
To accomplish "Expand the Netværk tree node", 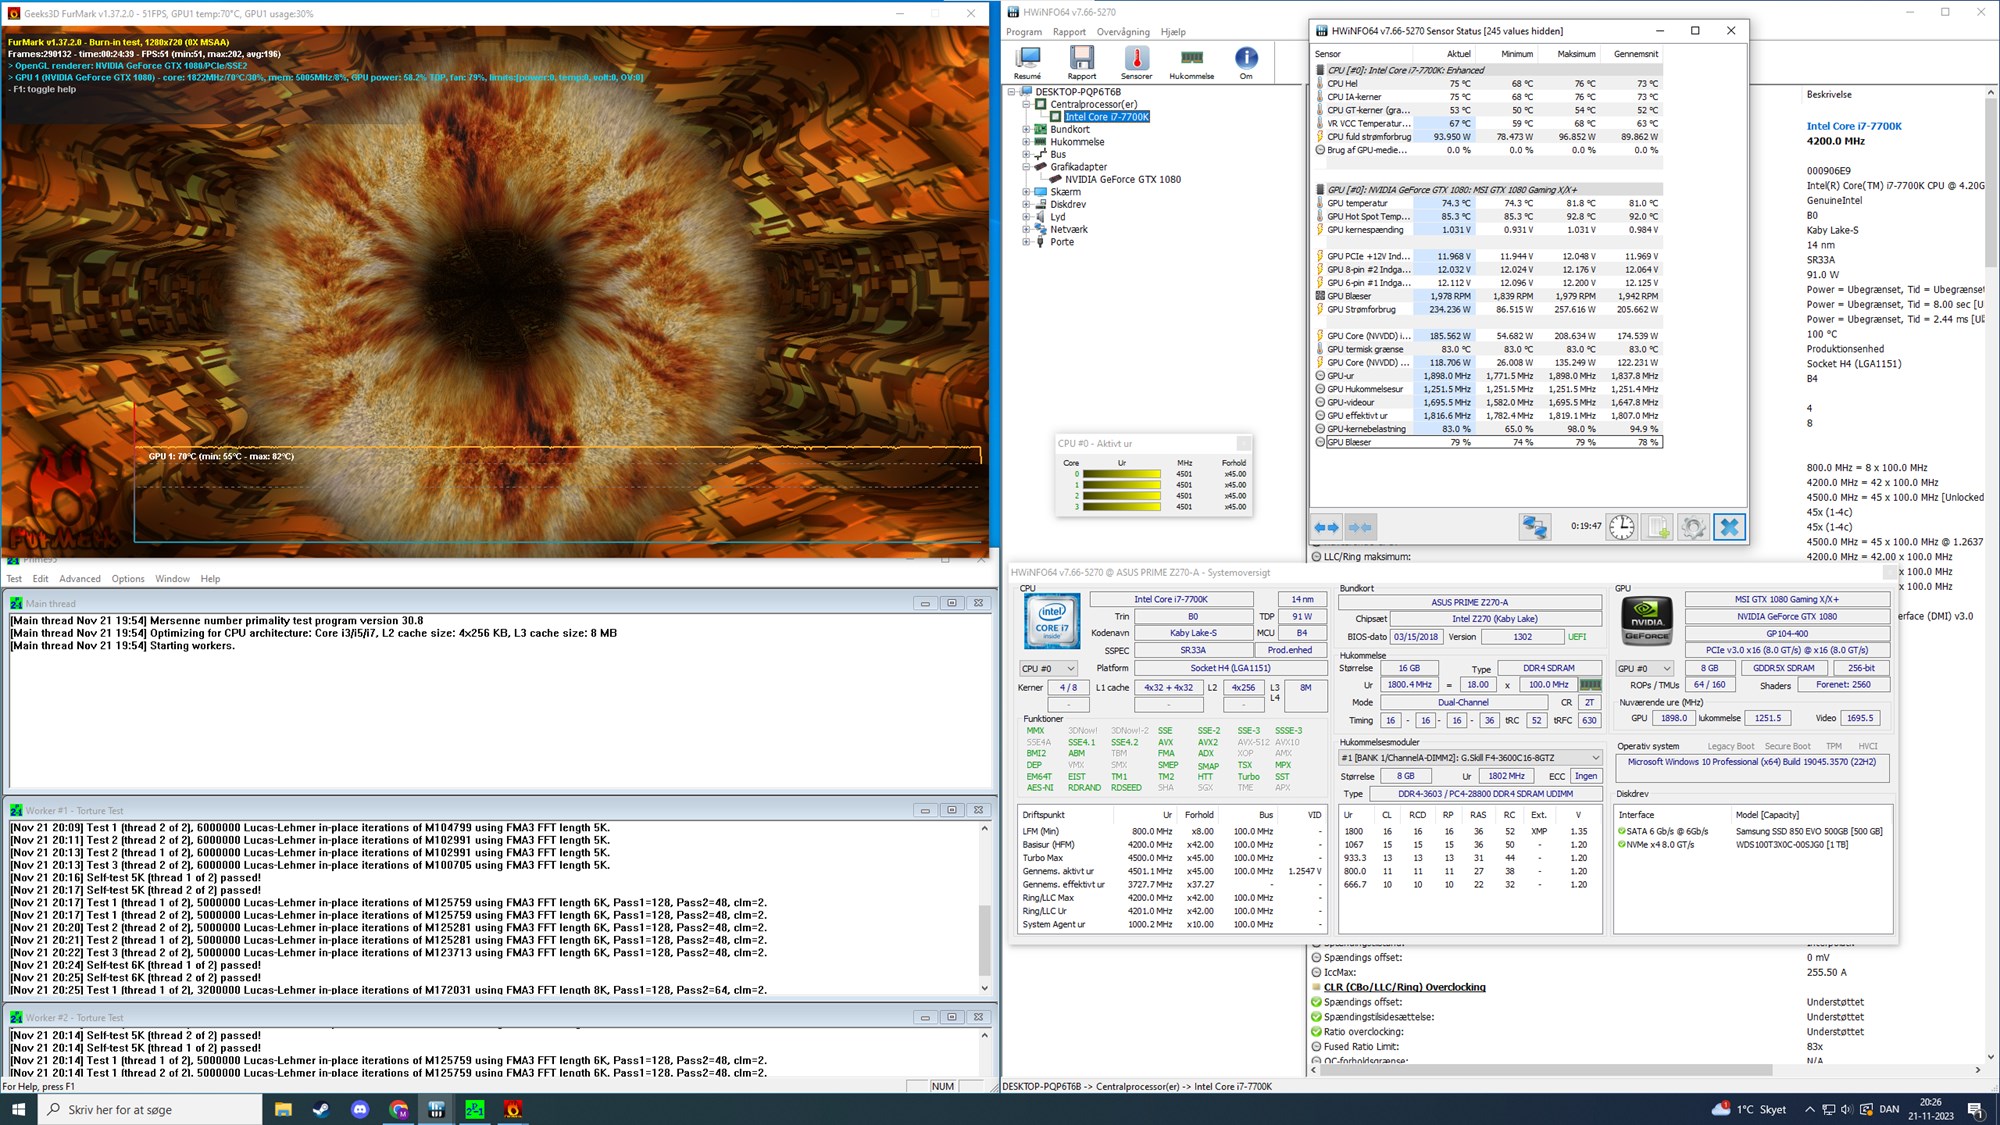I will tap(1026, 229).
